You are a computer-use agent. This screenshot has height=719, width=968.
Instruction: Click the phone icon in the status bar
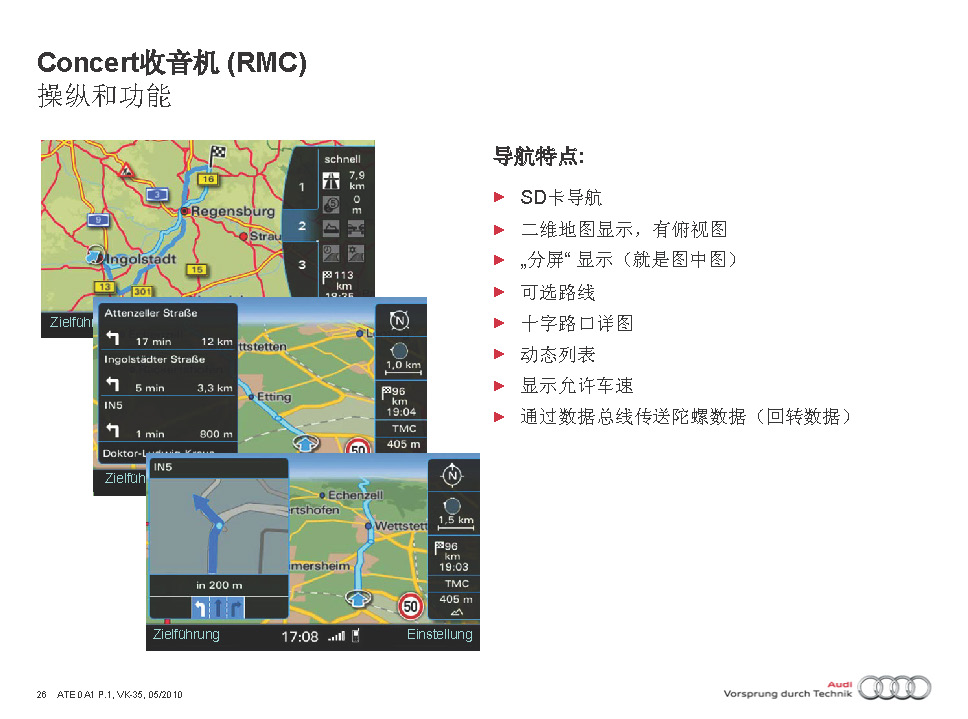click(x=356, y=635)
